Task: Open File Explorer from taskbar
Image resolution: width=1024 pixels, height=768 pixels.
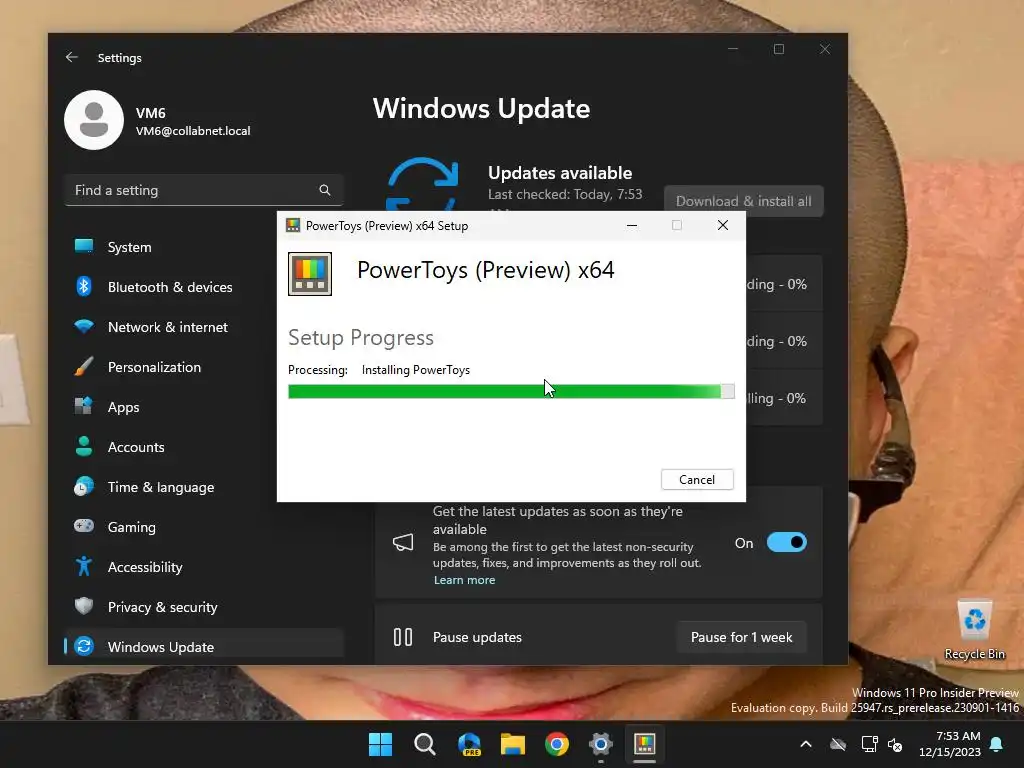Action: tap(513, 744)
